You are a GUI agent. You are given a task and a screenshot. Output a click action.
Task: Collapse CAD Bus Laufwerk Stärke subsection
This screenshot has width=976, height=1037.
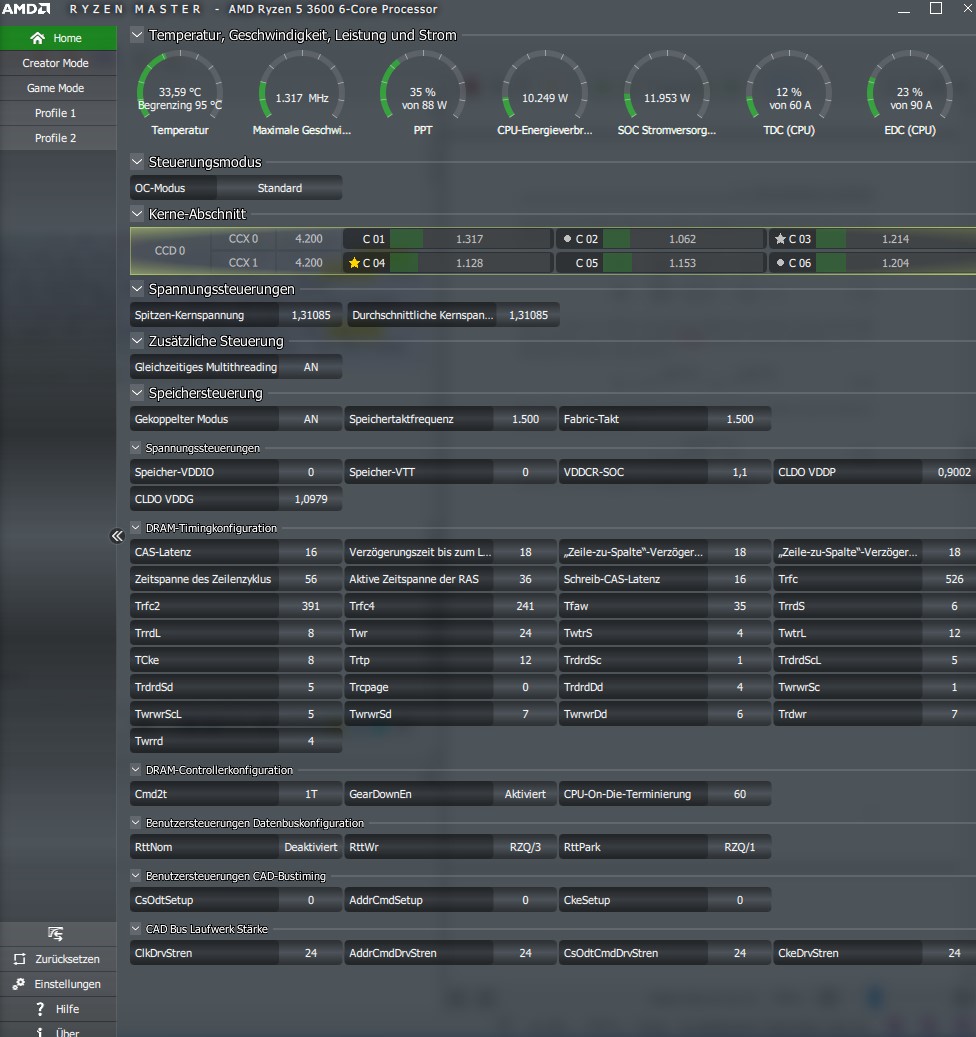136,929
